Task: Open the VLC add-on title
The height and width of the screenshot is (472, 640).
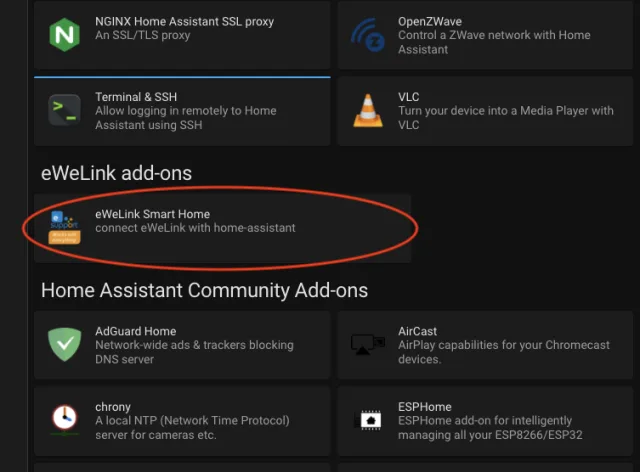Action: coord(409,97)
